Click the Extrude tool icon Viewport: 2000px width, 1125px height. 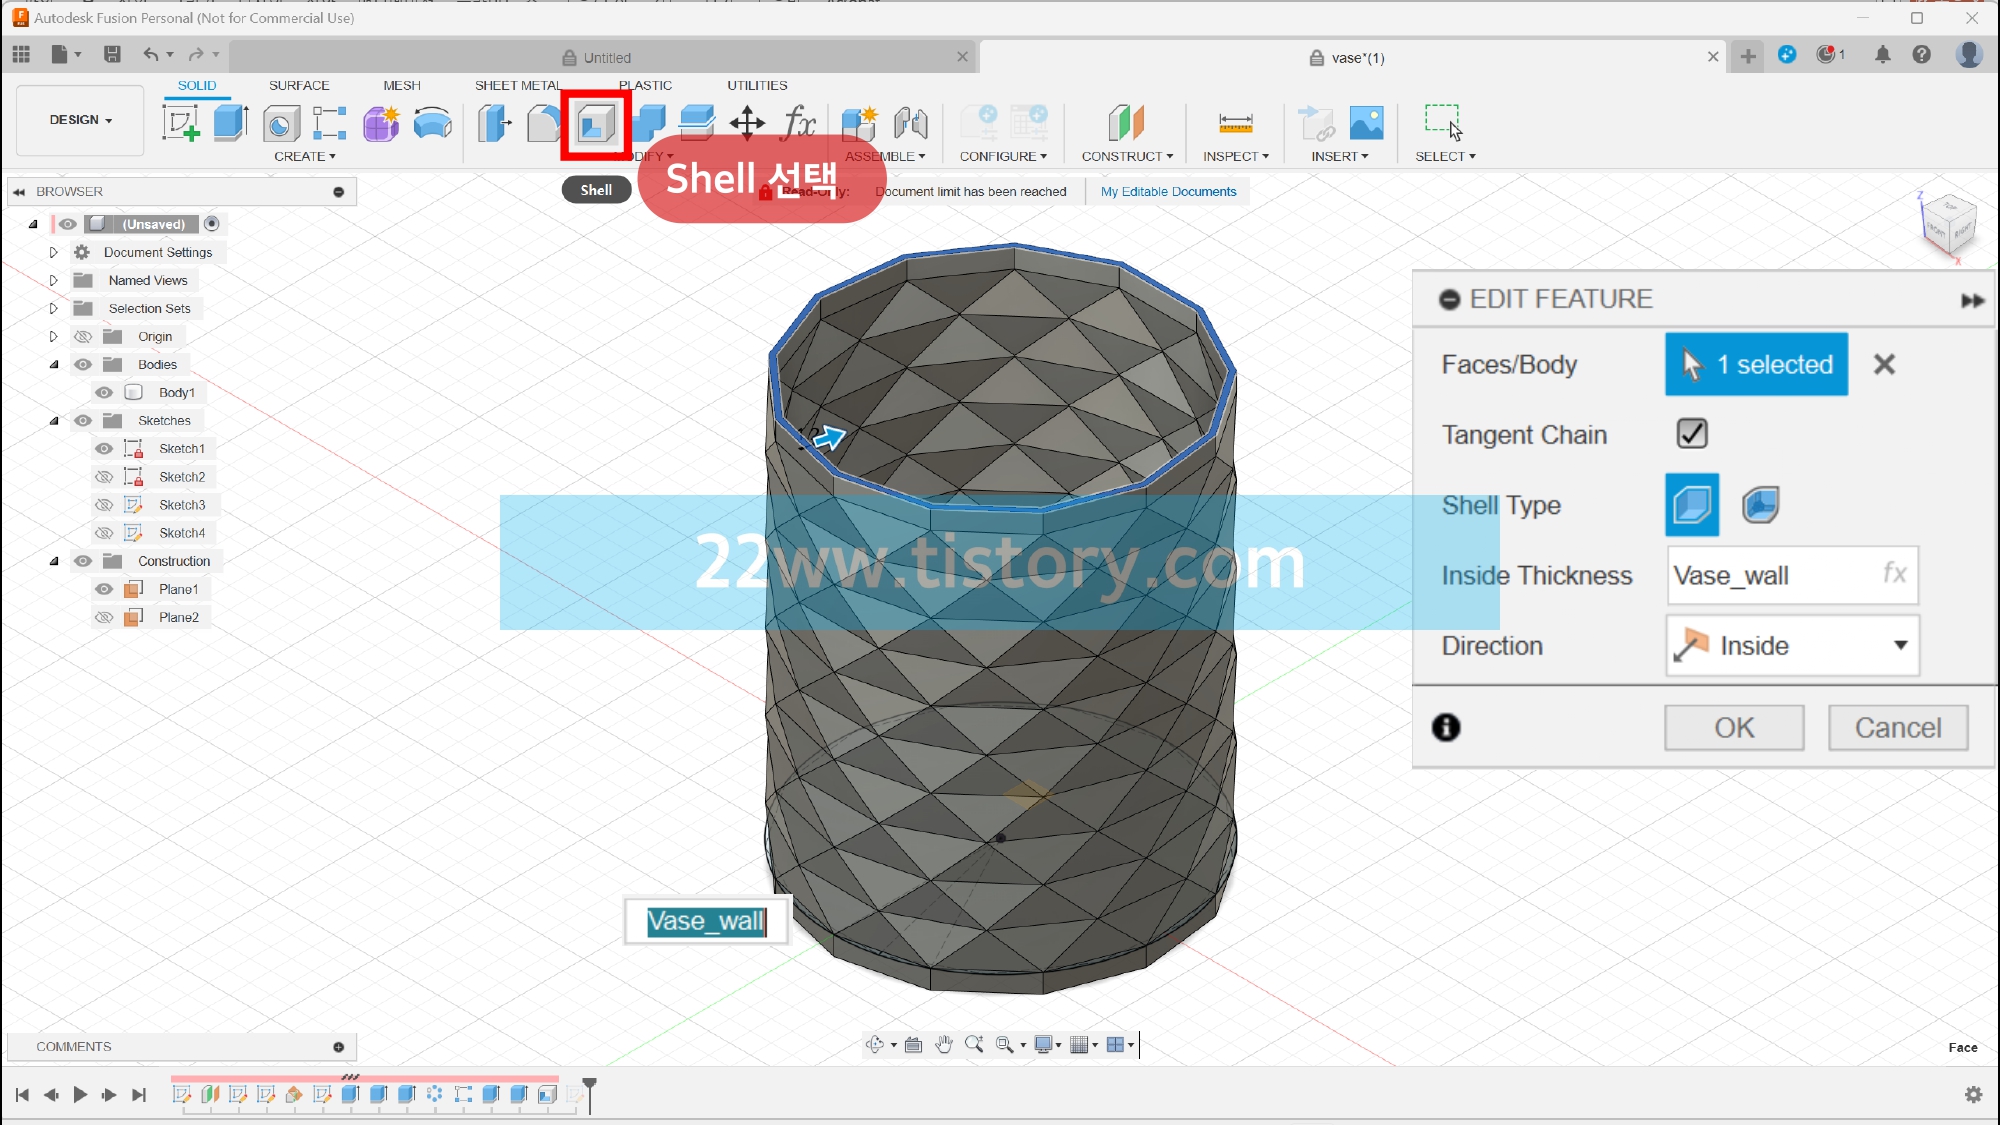(x=231, y=124)
